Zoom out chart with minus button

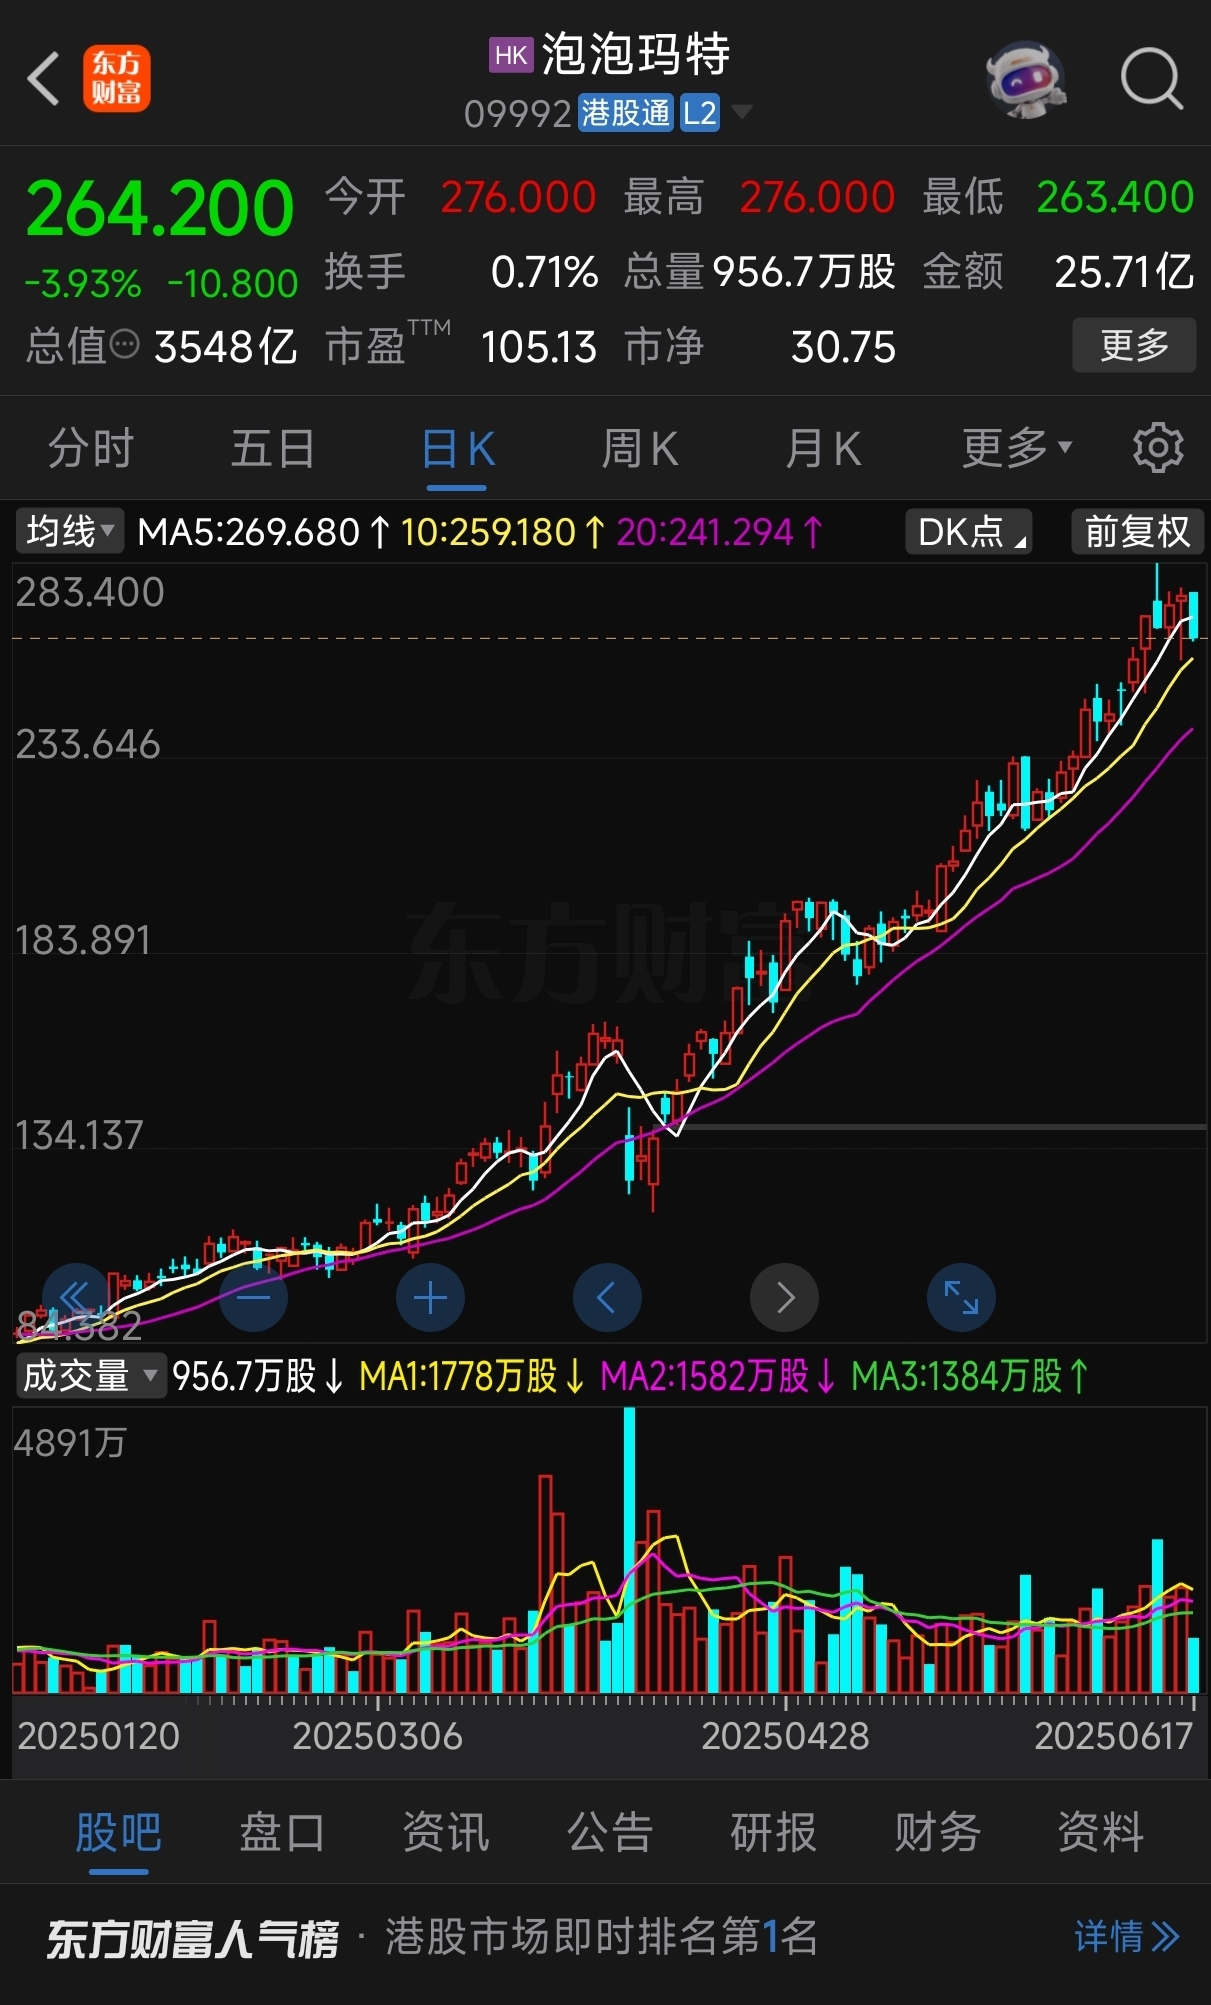point(253,1298)
